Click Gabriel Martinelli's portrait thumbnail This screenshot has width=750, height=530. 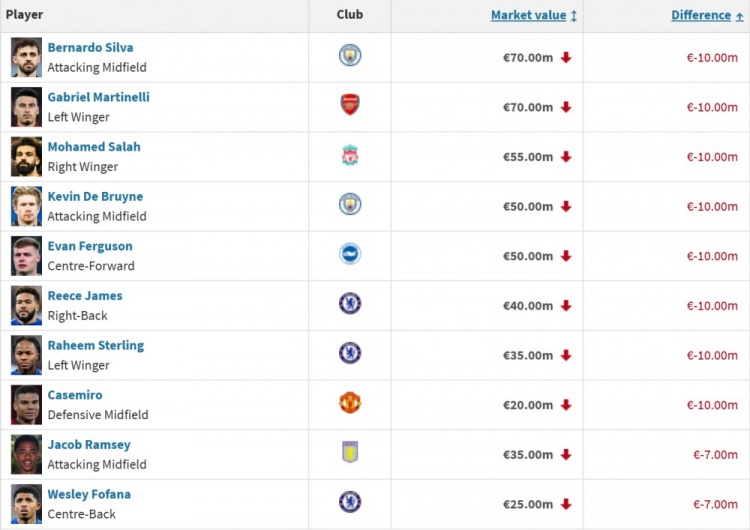click(x=26, y=107)
